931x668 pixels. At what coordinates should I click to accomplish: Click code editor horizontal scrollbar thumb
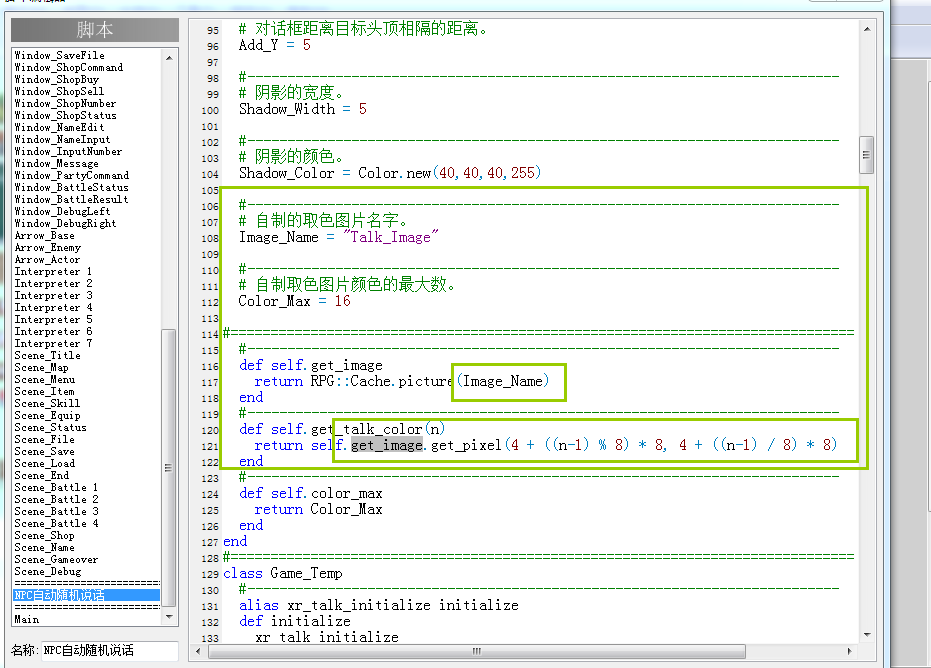[x=477, y=651]
